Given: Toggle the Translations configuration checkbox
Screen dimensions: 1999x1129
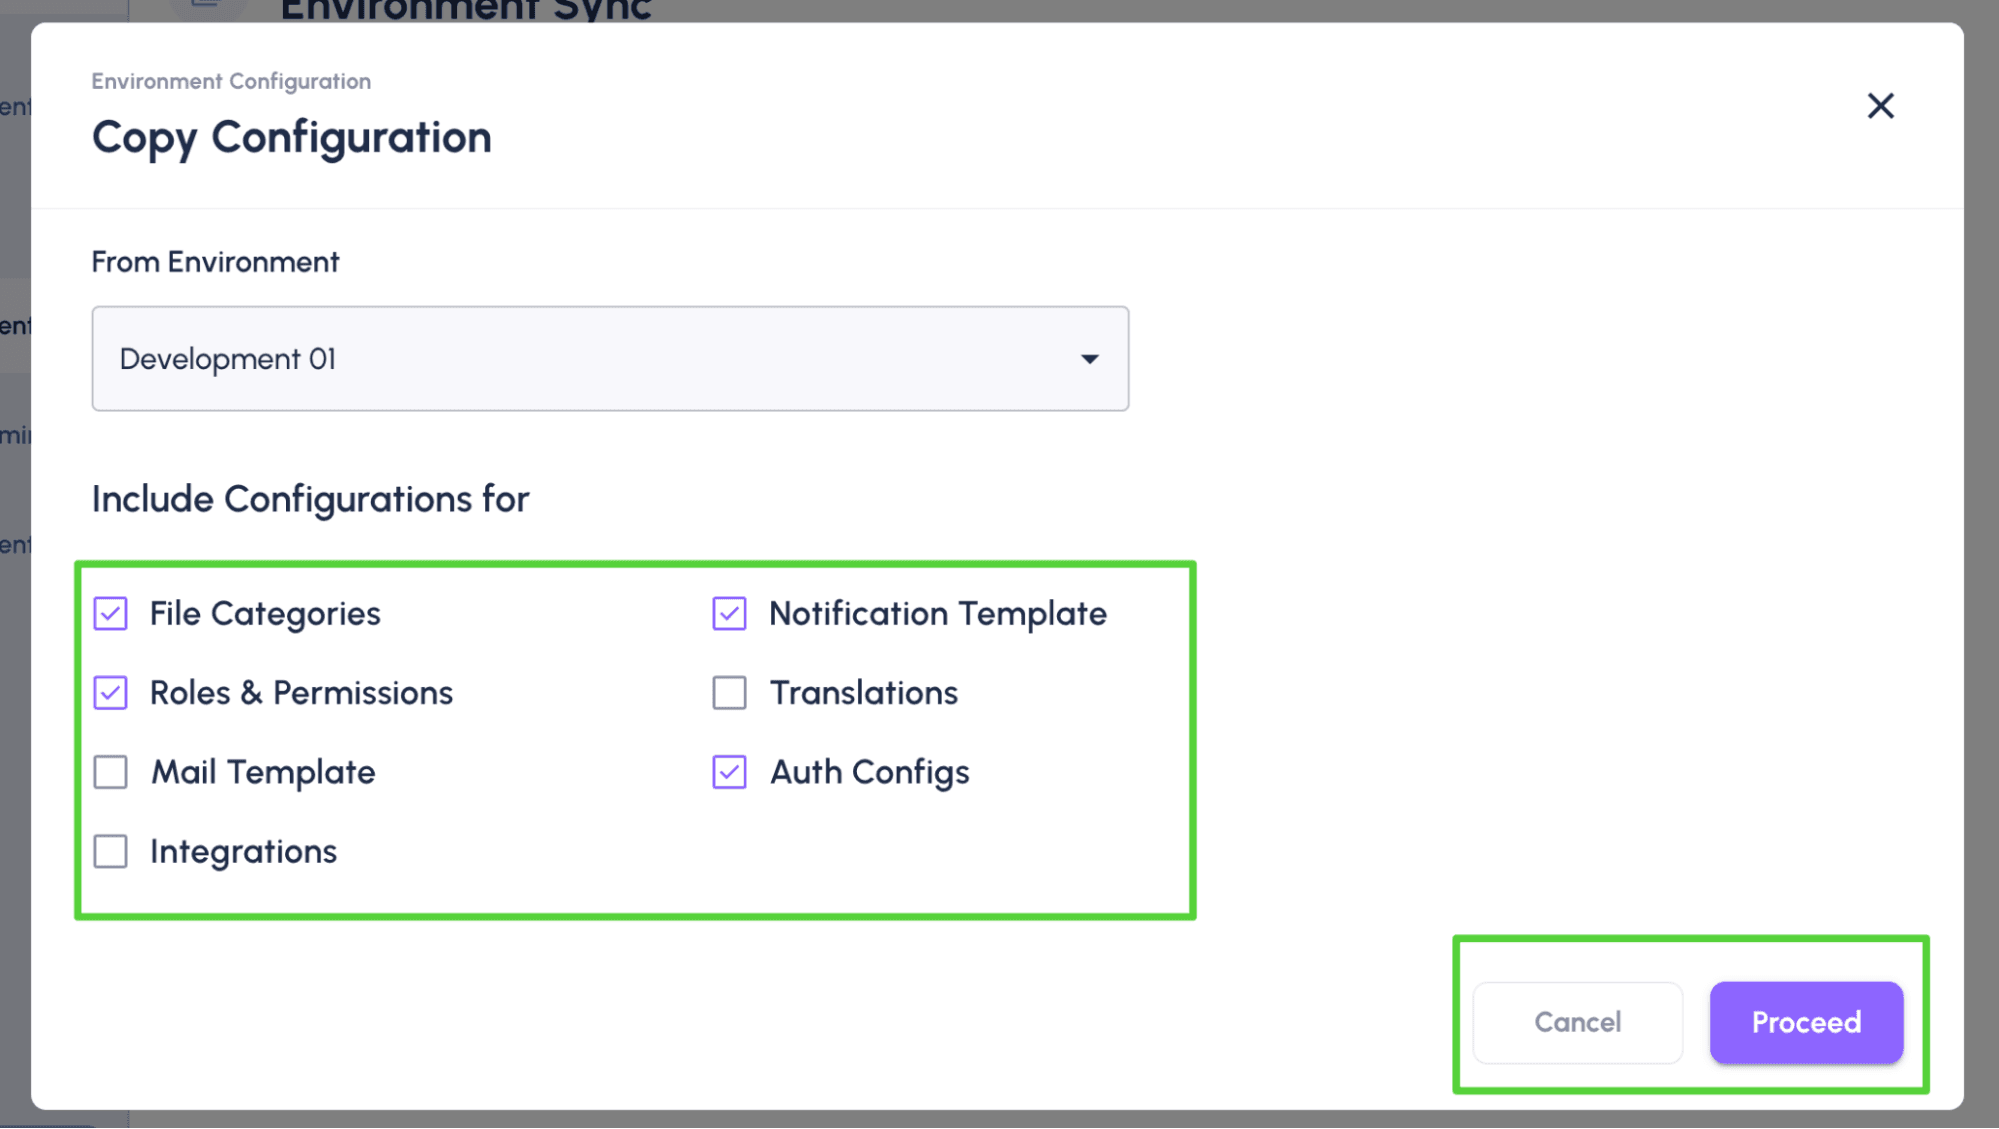Looking at the screenshot, I should 728,692.
